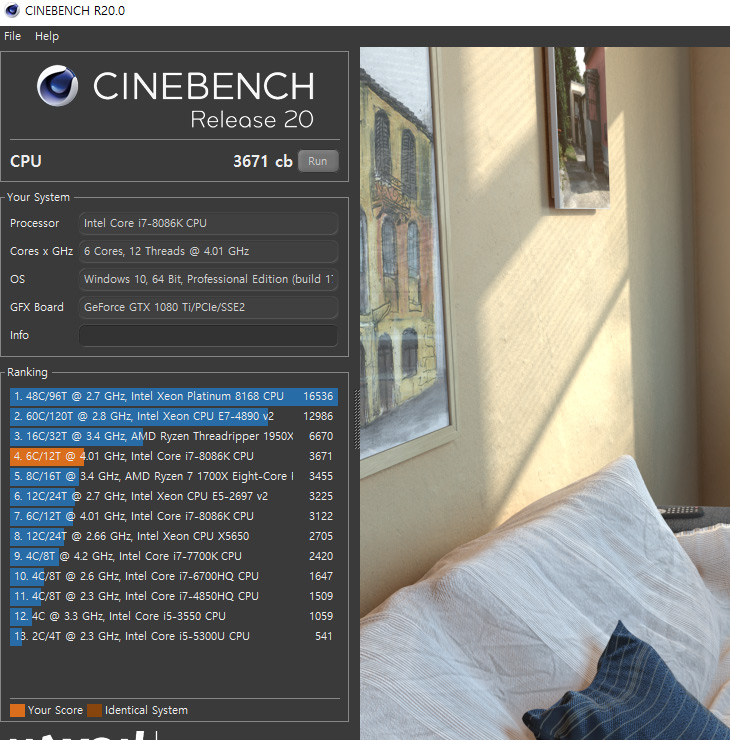The height and width of the screenshot is (740, 730).
Task: Click the Cinebench sphere logo
Action: 58,86
